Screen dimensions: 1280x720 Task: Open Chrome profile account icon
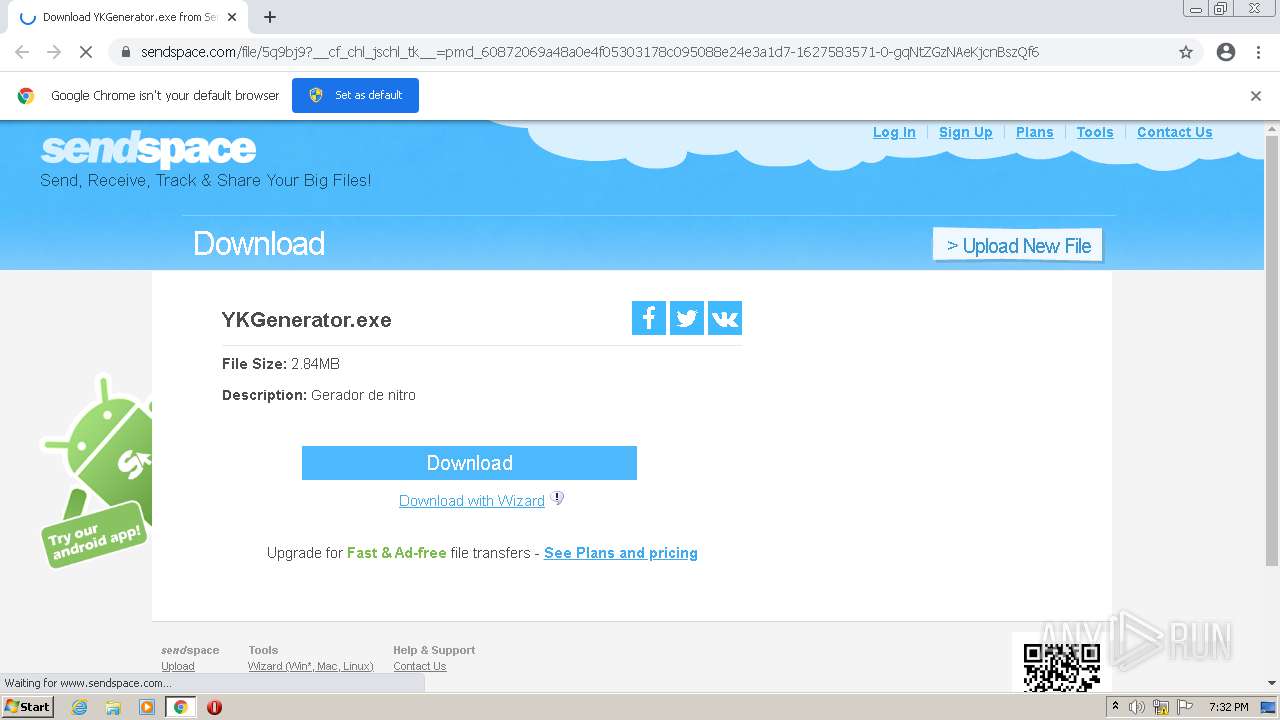tap(1226, 52)
